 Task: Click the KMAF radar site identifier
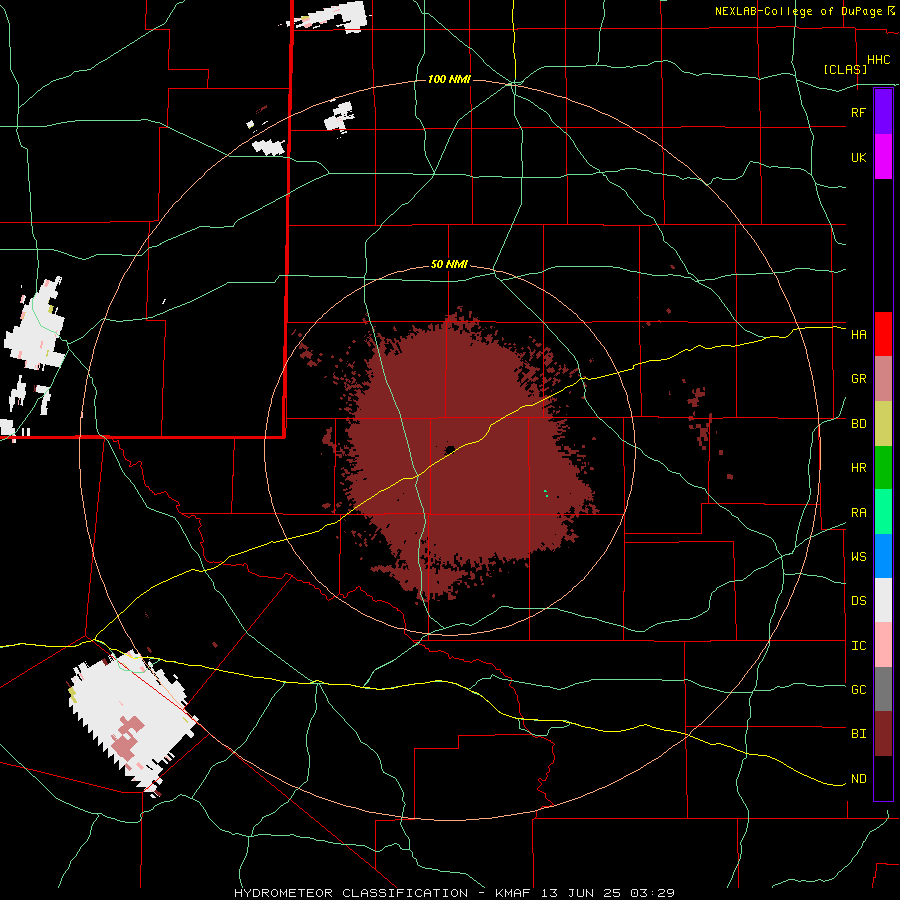tap(515, 893)
